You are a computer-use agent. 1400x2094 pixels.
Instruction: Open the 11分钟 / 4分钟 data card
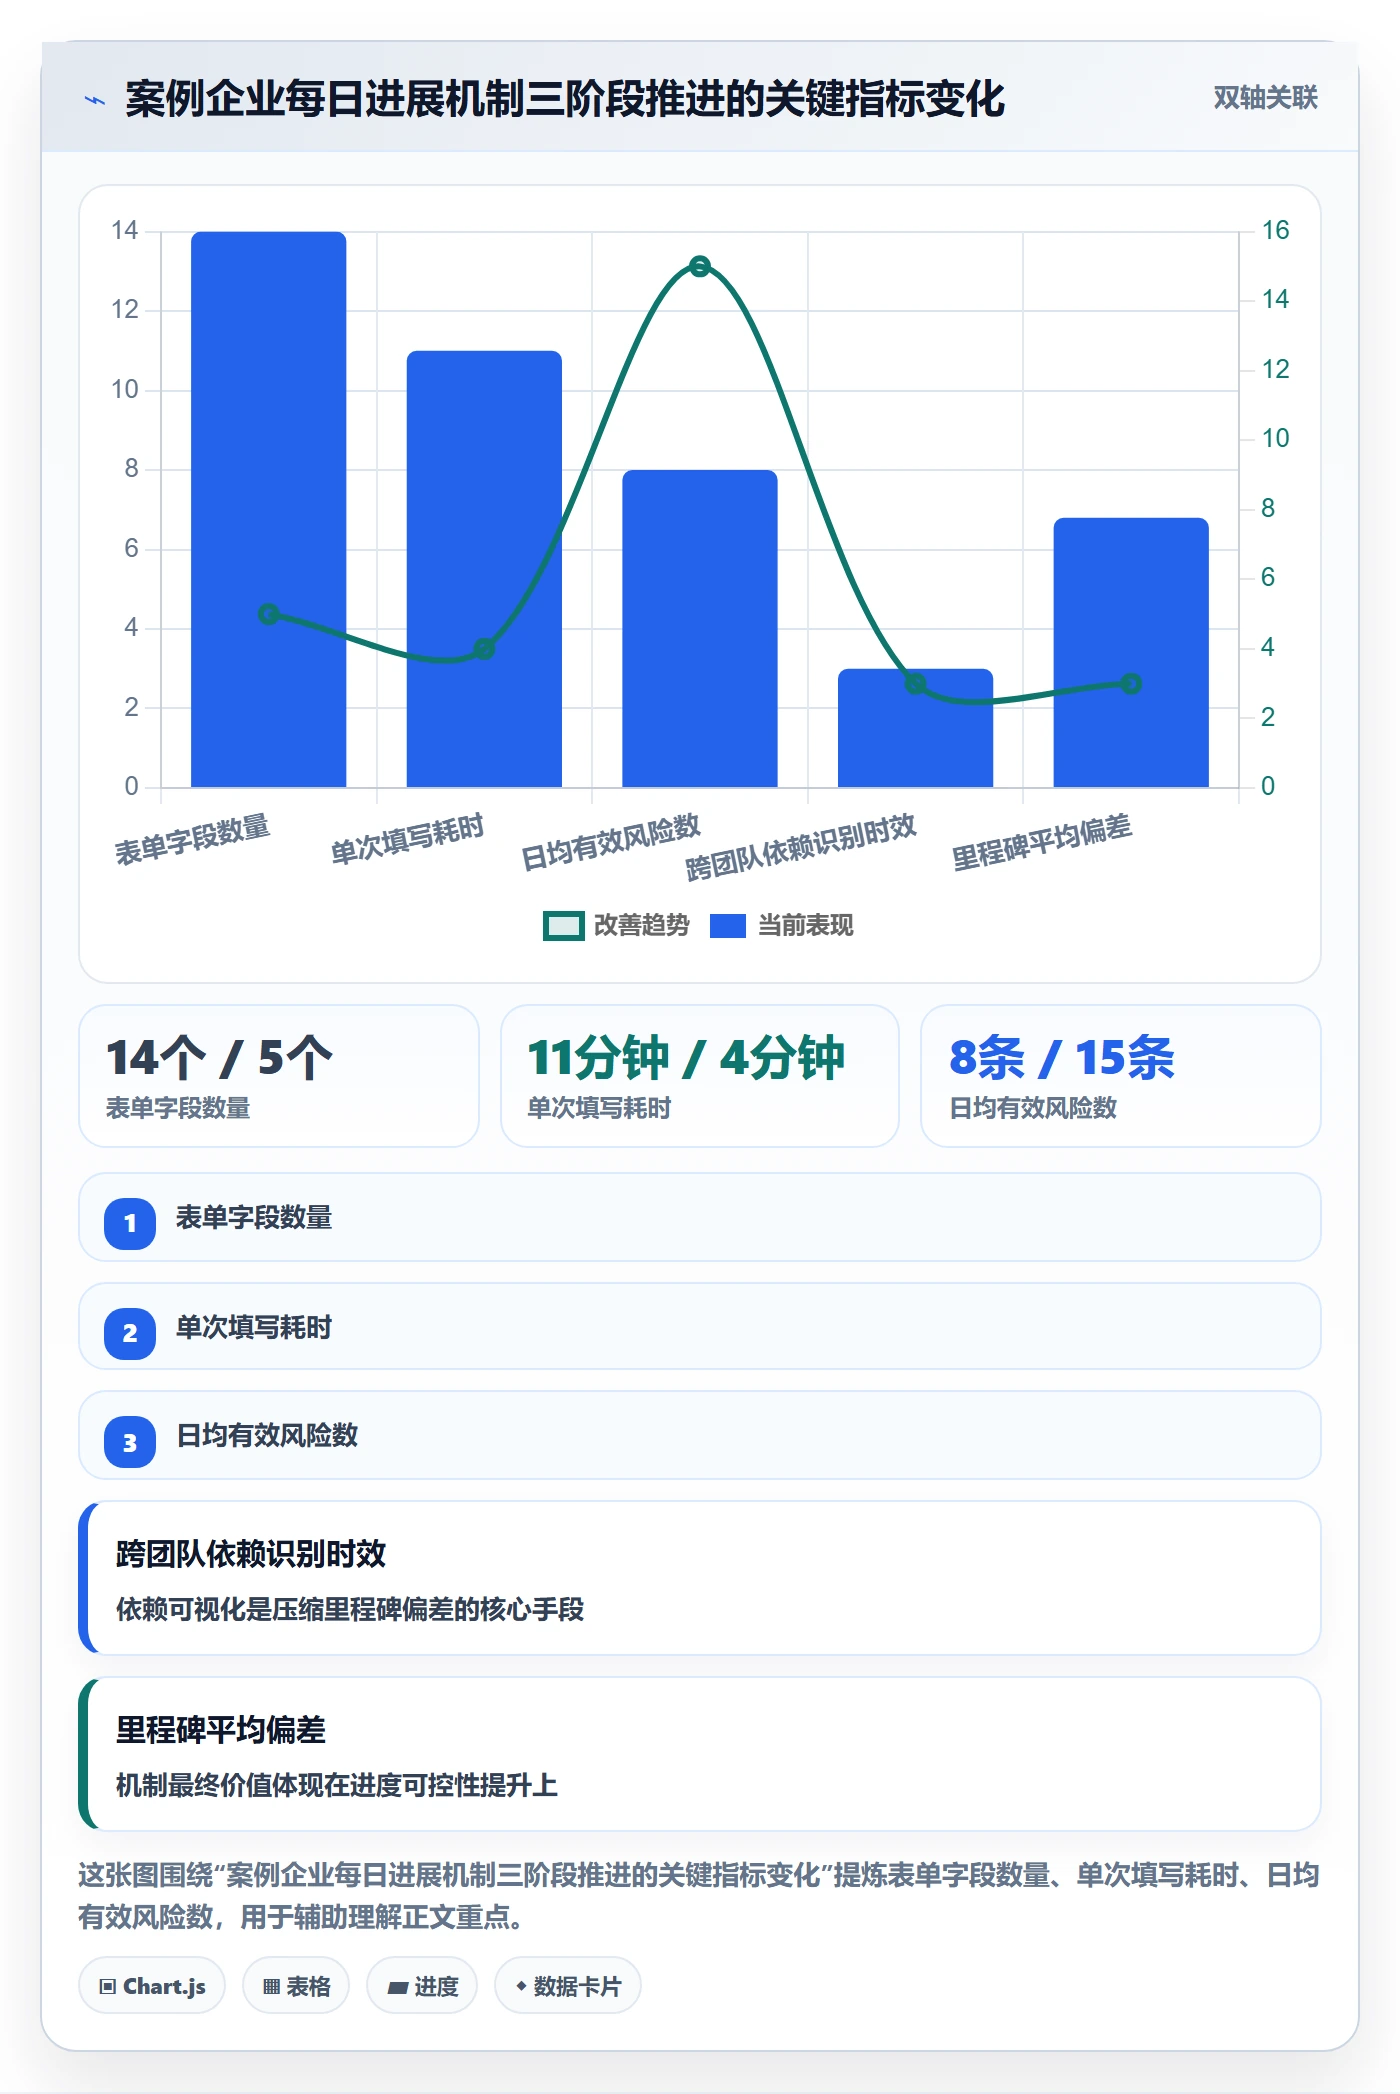pos(700,1076)
